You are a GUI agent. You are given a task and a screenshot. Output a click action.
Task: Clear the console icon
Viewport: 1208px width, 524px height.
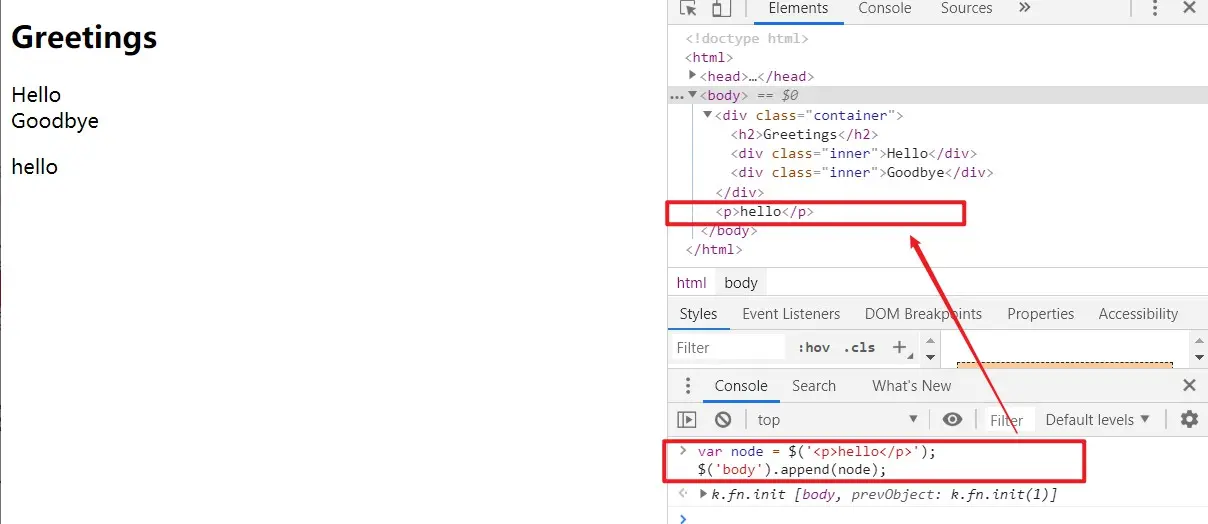click(723, 420)
